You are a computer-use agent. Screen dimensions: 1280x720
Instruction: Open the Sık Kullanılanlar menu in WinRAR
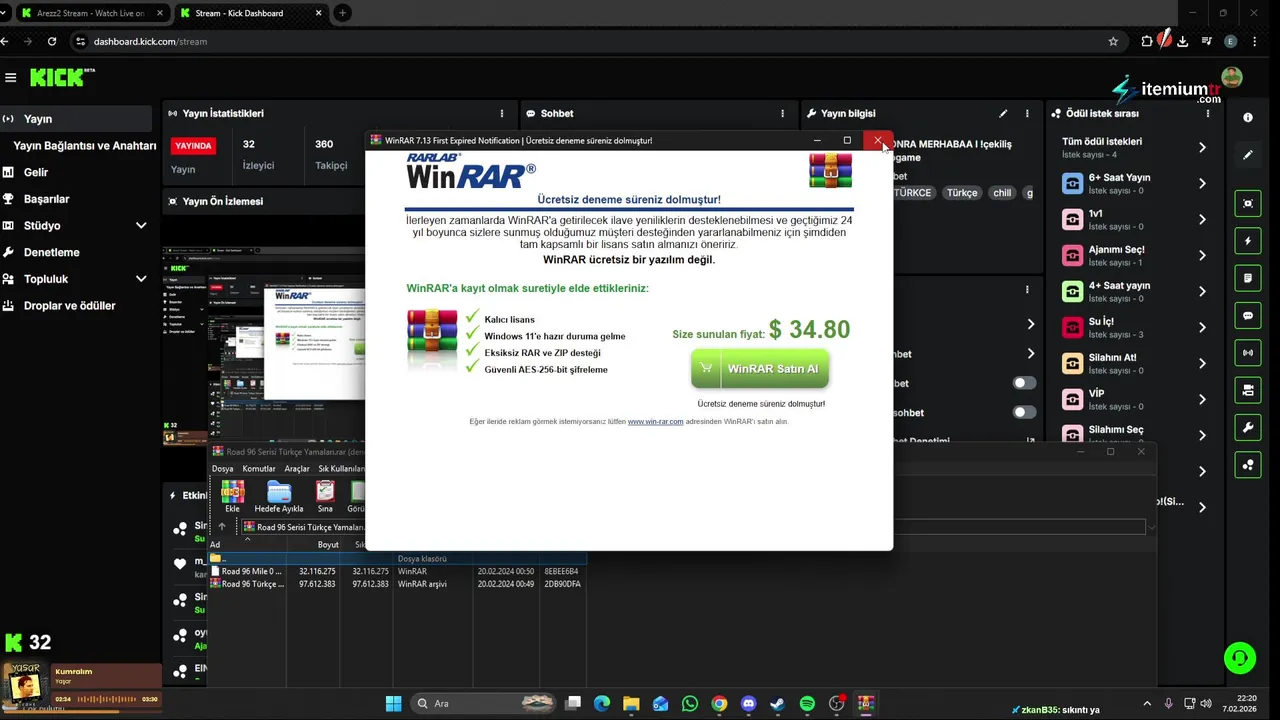tap(341, 468)
